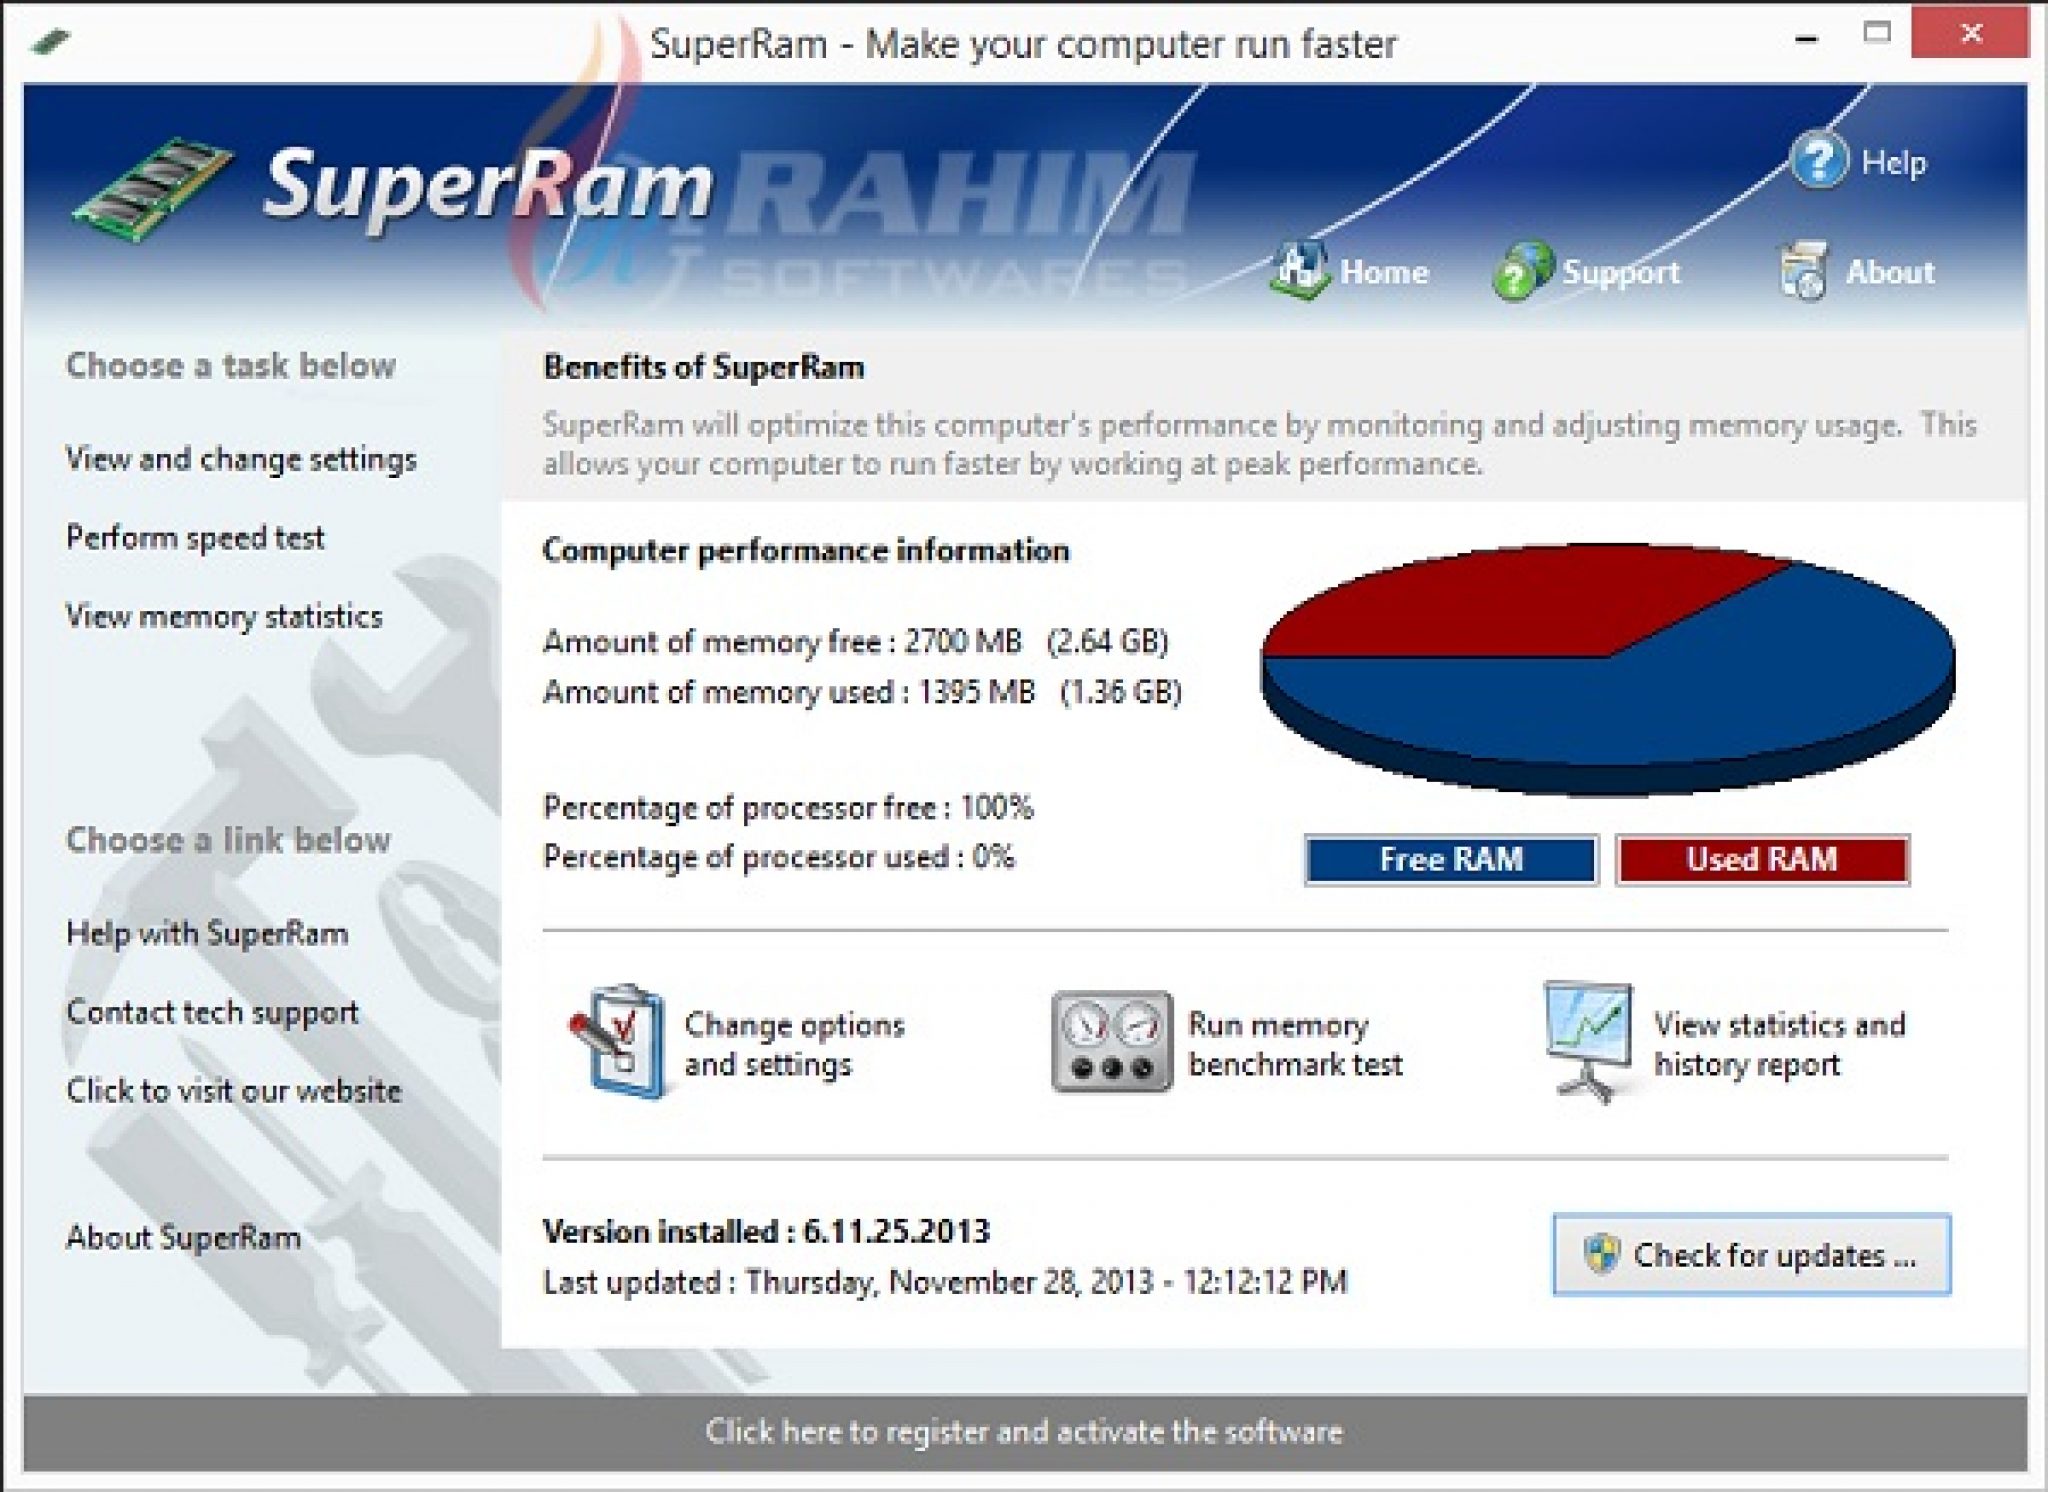
Task: Click to visit our website
Action: coord(233,1091)
